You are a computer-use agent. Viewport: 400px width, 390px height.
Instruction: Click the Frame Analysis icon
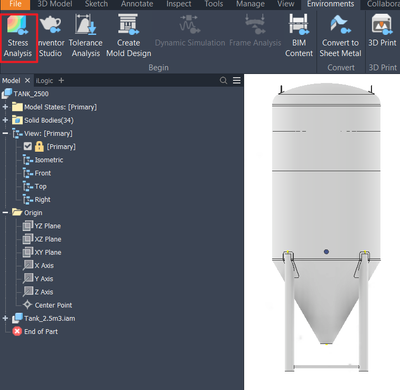click(255, 25)
